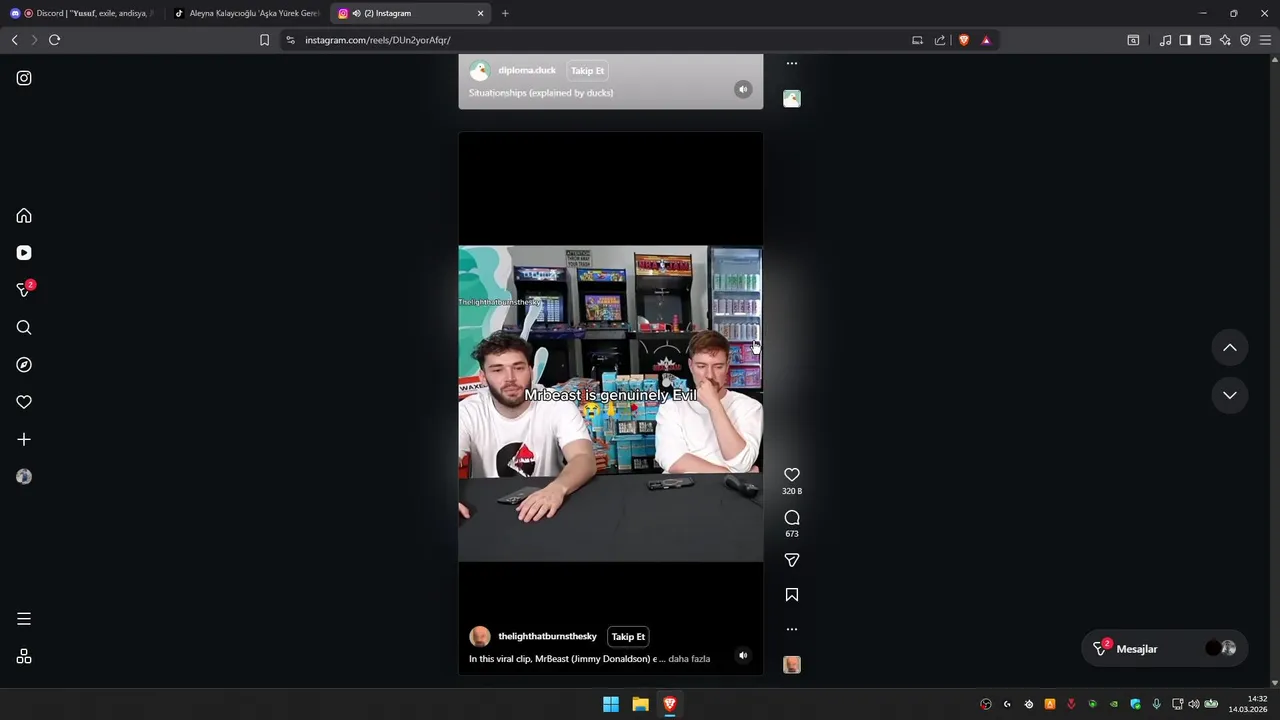Open Windows Security shield tray icon

click(1135, 704)
